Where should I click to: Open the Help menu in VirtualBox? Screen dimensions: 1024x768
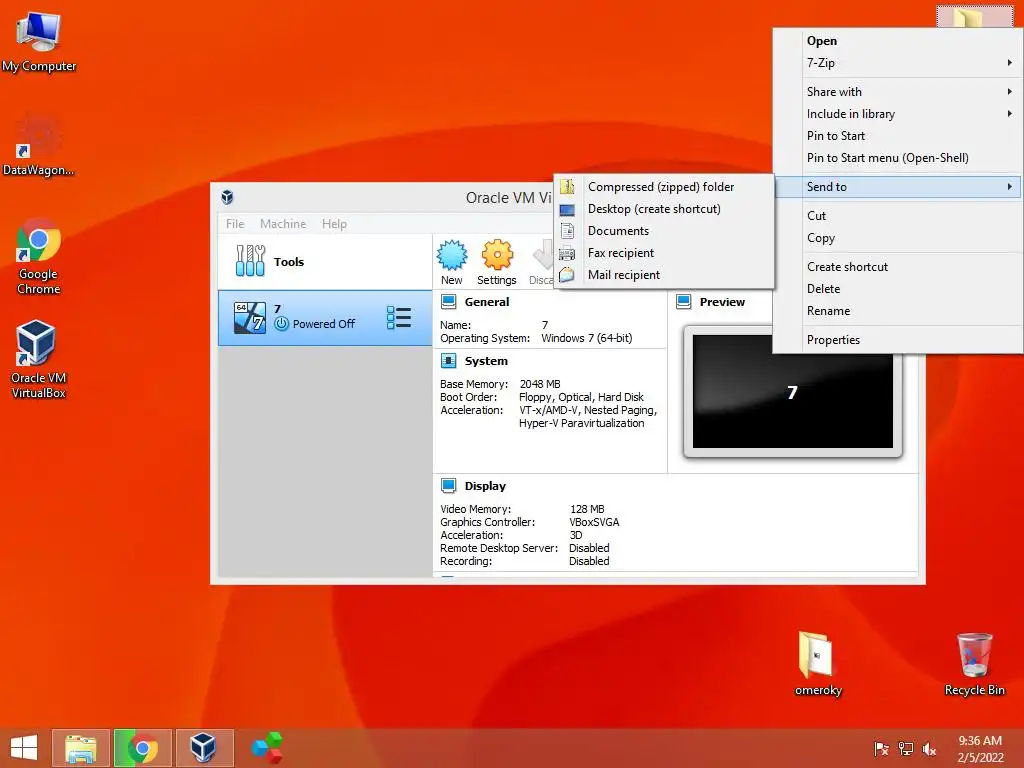pyautogui.click(x=334, y=223)
